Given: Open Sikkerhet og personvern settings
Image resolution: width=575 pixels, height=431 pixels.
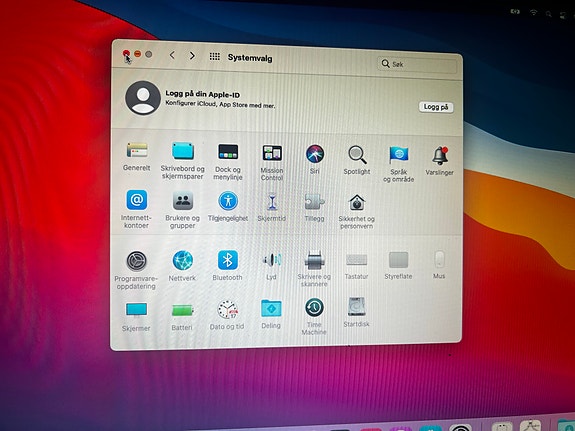Looking at the screenshot, I should point(357,203).
